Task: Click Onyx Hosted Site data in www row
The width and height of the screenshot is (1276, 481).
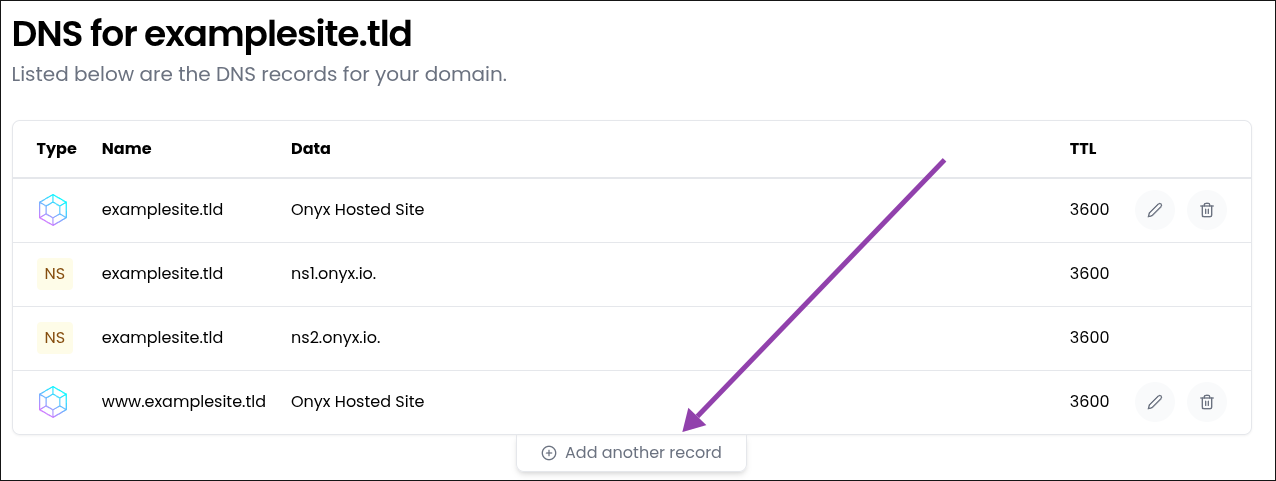Action: coord(357,402)
